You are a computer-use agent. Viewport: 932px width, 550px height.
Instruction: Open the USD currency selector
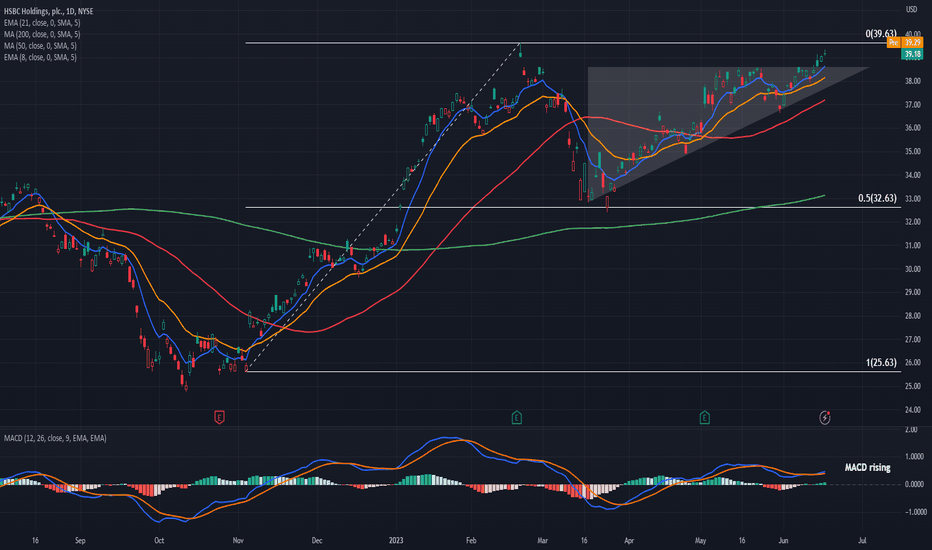[x=912, y=10]
